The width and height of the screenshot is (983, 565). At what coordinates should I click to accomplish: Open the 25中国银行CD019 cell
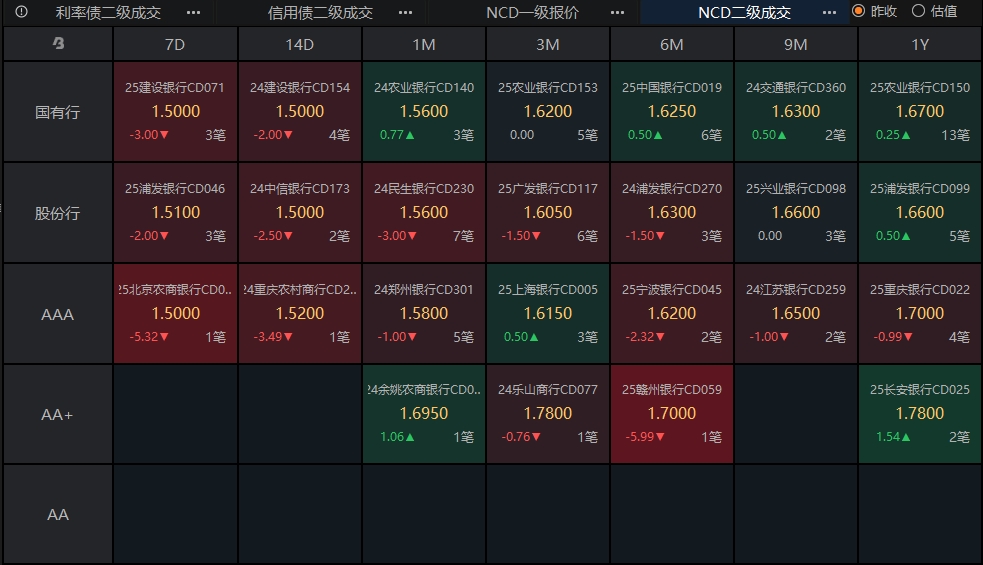(x=672, y=112)
